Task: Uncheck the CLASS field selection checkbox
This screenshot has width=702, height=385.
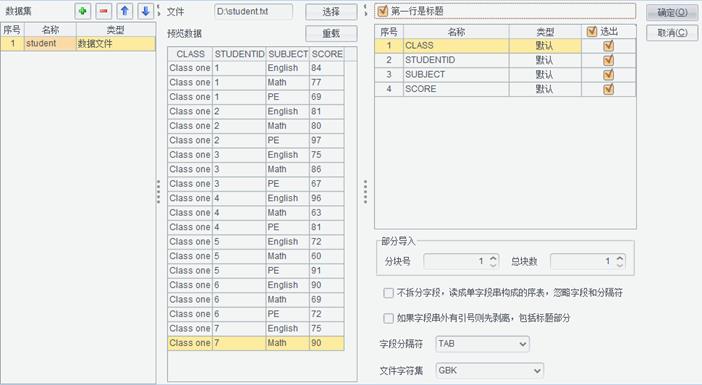Action: coord(608,46)
